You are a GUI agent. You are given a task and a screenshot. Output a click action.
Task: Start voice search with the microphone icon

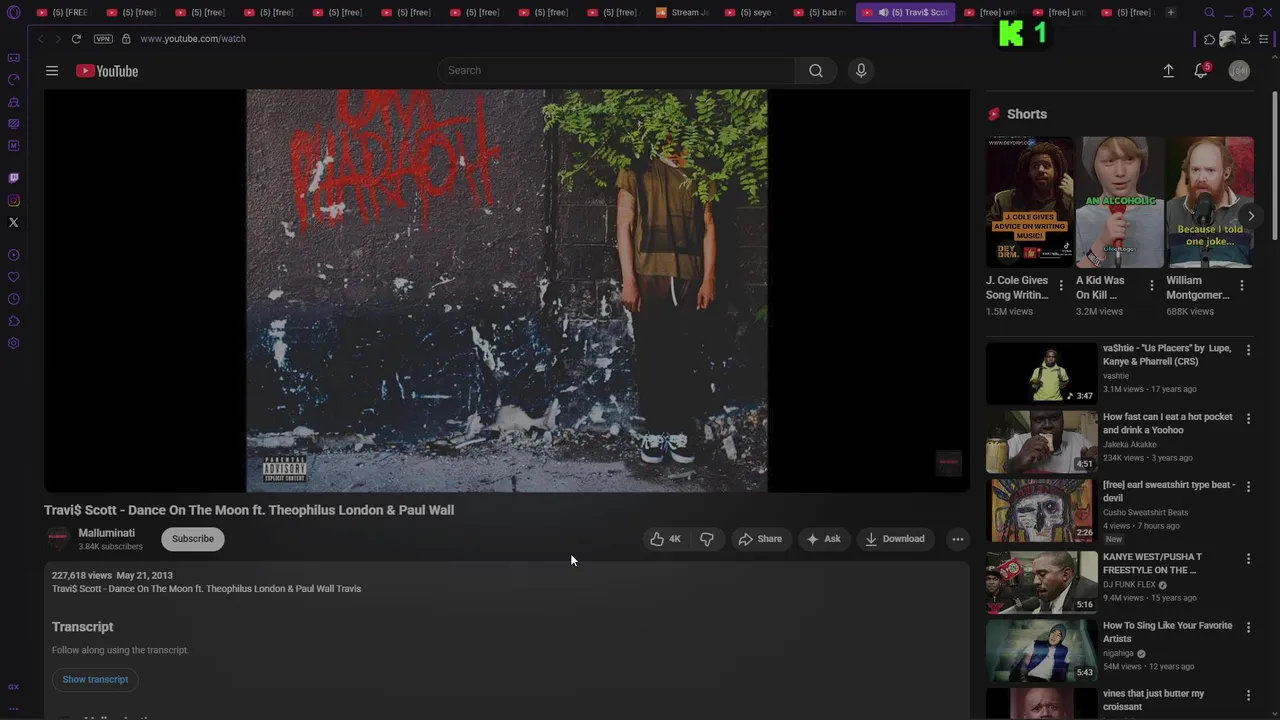point(861,71)
